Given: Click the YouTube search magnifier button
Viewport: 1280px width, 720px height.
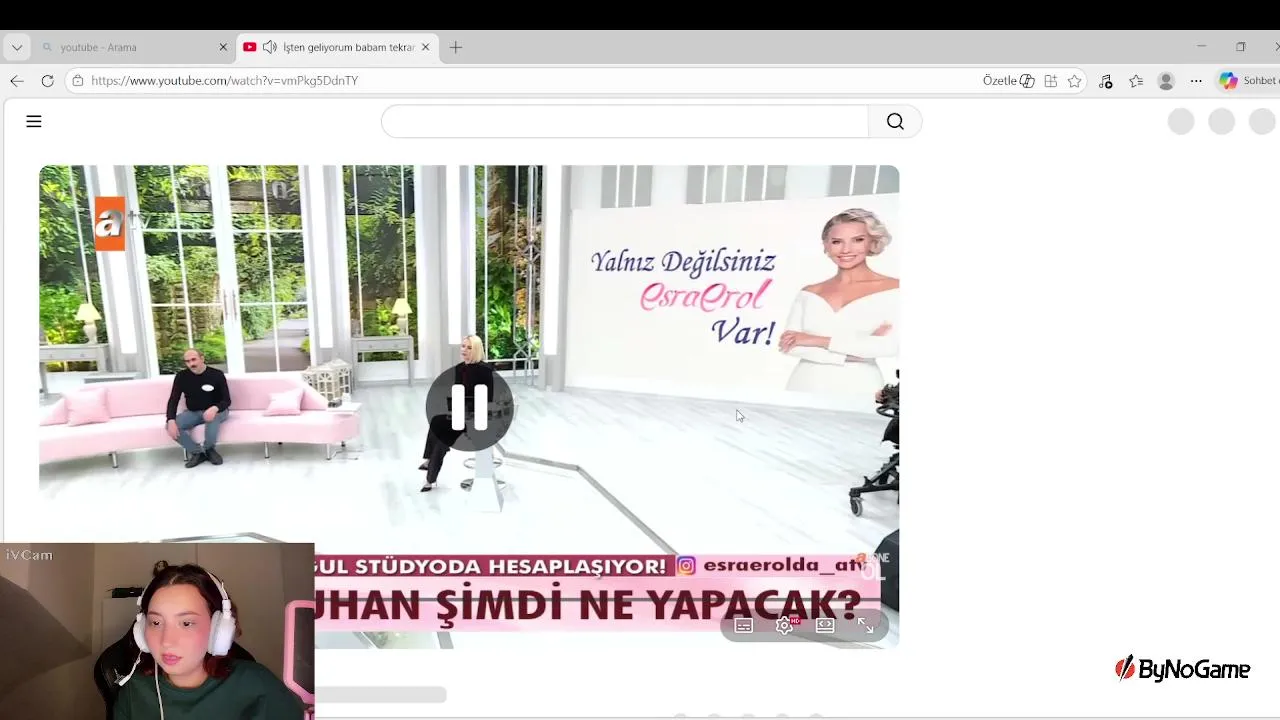Looking at the screenshot, I should 895,121.
